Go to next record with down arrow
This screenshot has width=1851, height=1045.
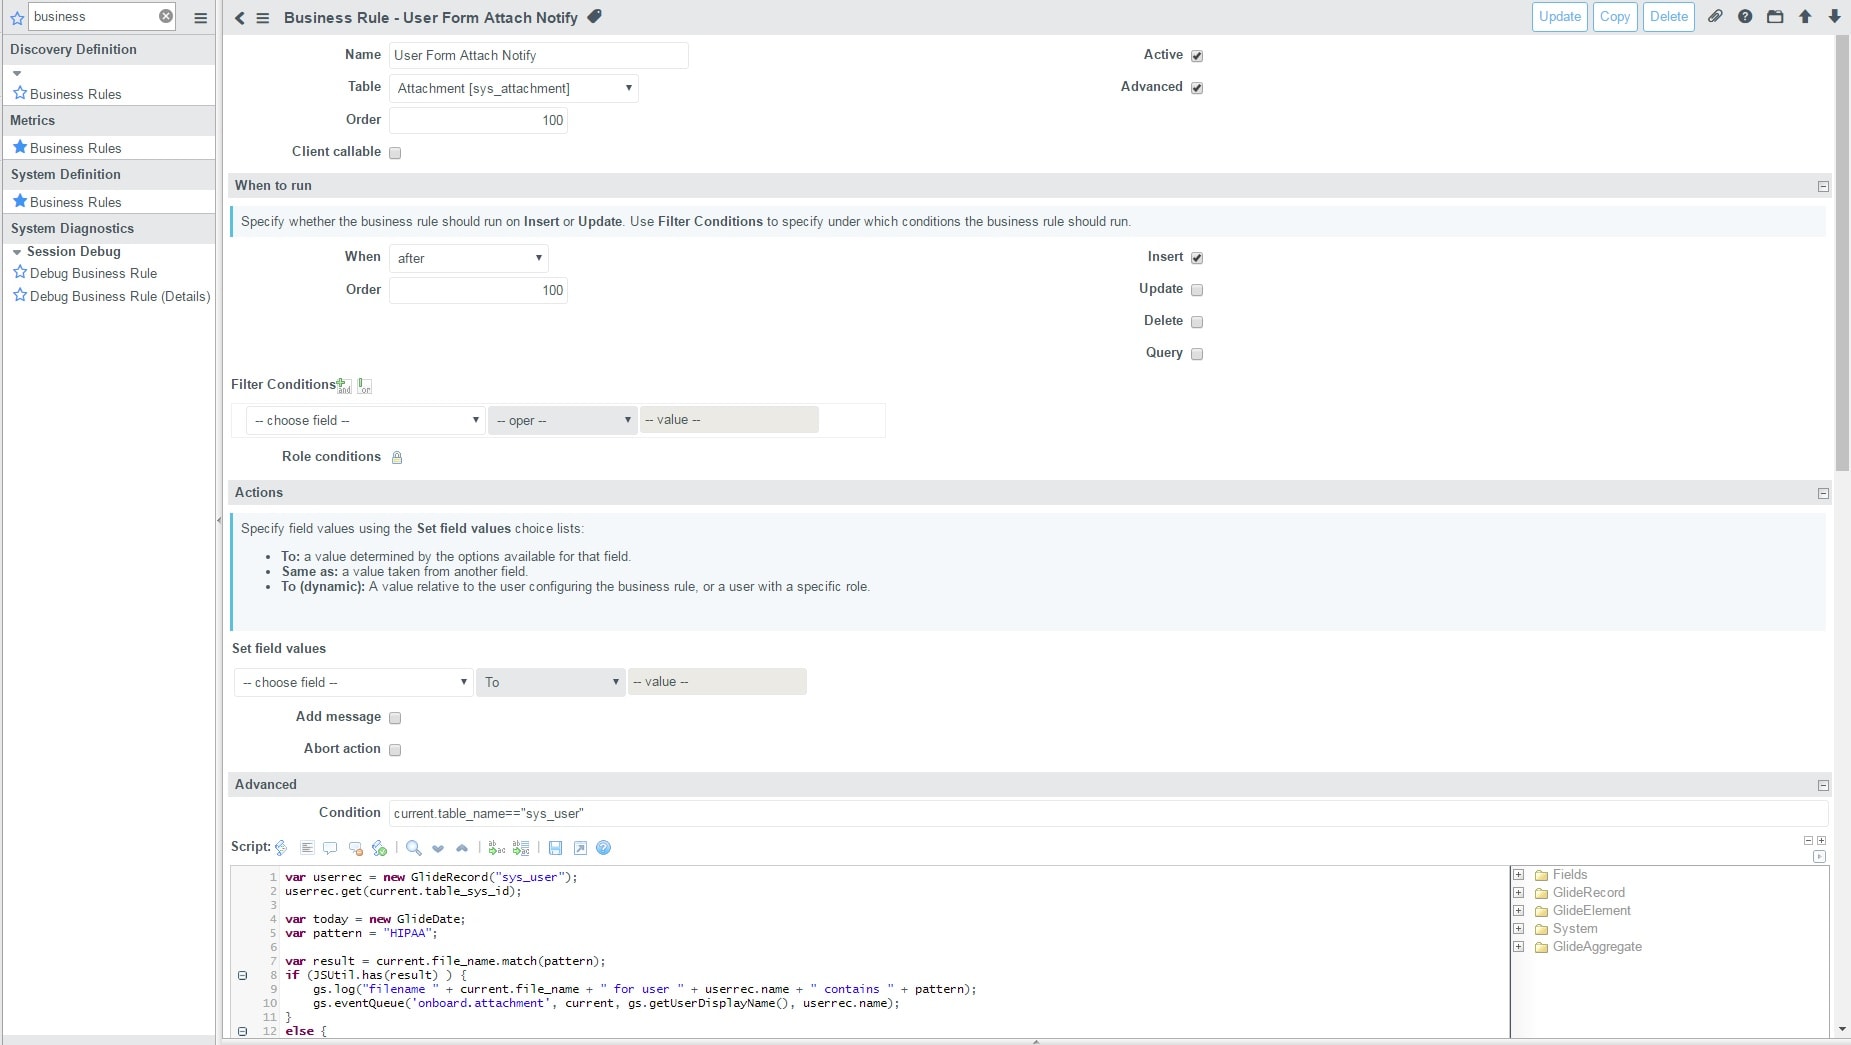point(1835,17)
